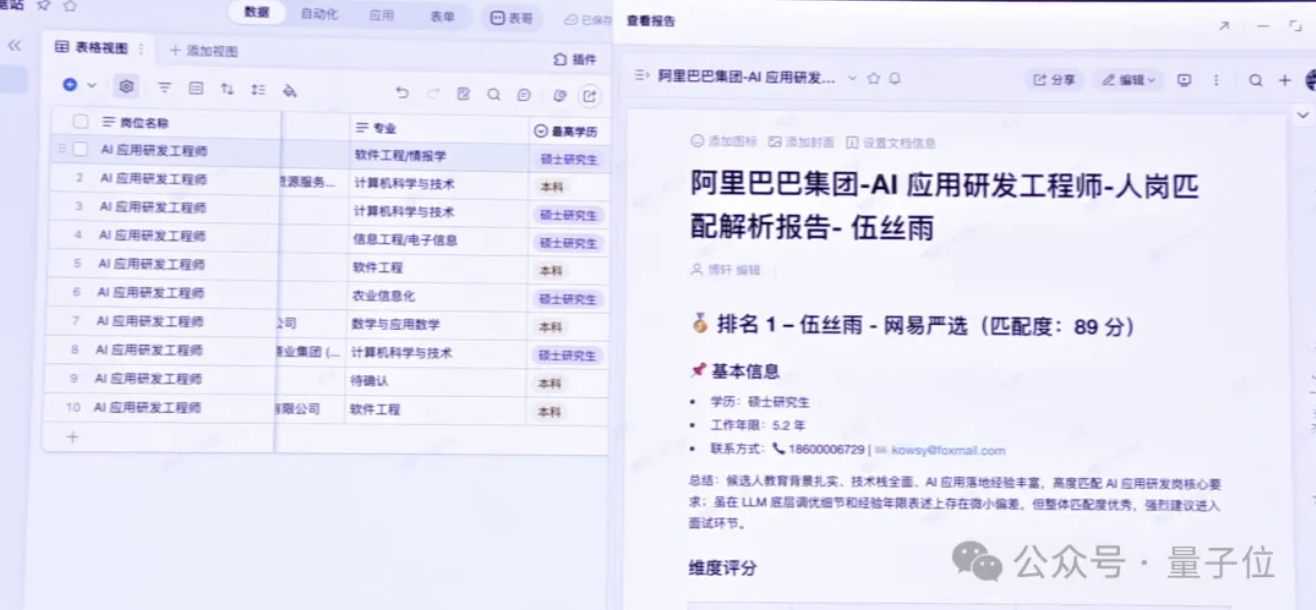Open the fill color paint bucket tool

290,90
